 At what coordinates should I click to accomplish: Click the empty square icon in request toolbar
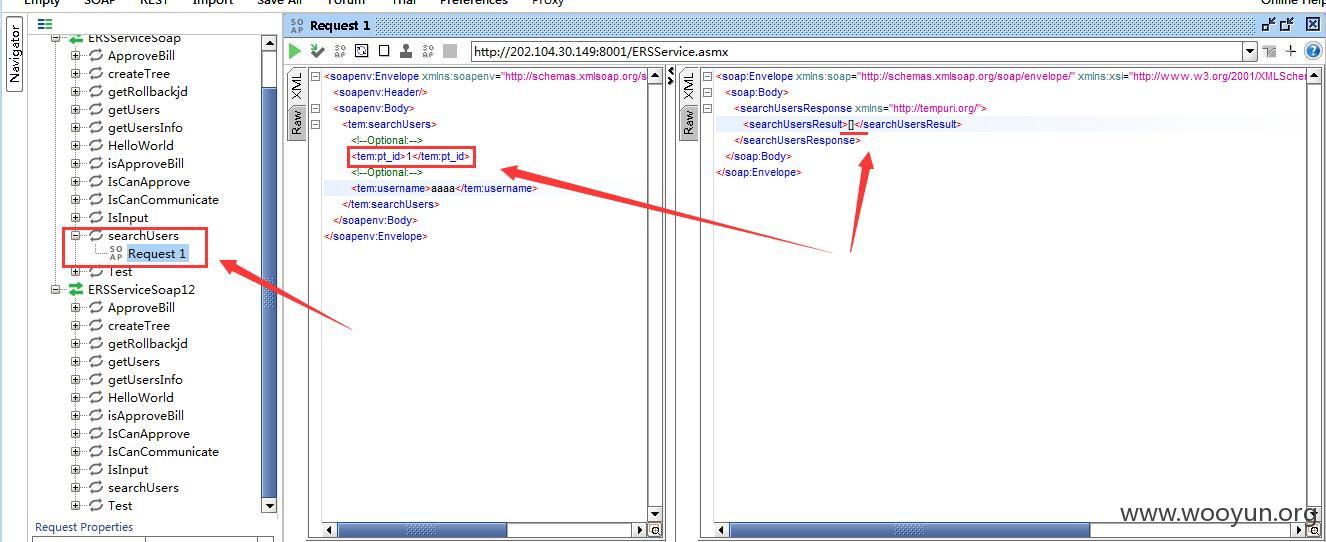tap(384, 51)
